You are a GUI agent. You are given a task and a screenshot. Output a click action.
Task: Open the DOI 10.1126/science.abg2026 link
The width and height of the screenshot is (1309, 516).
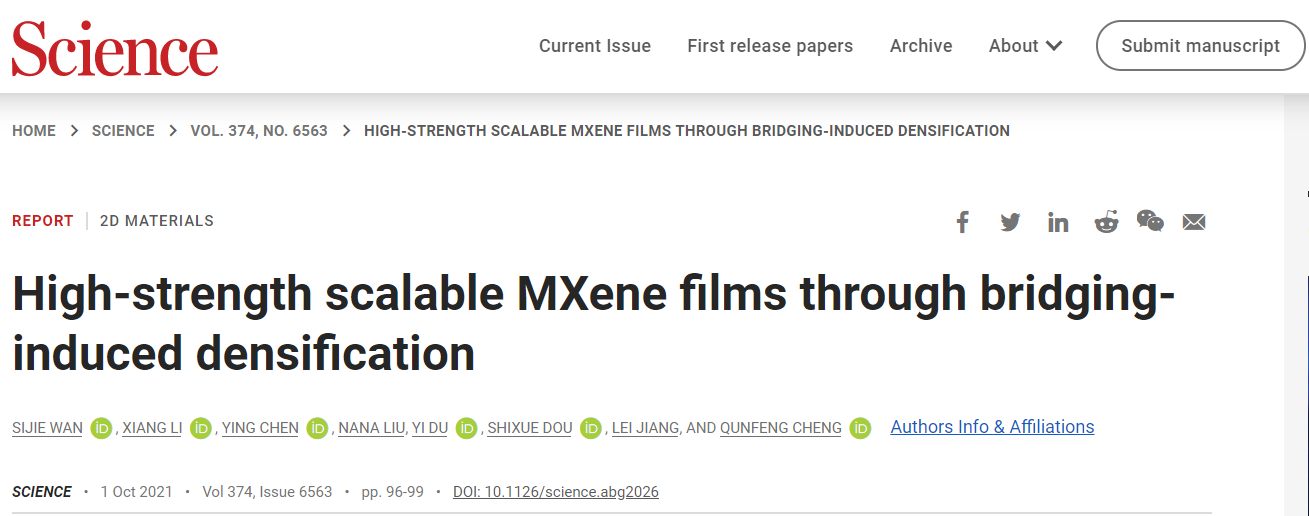[556, 492]
